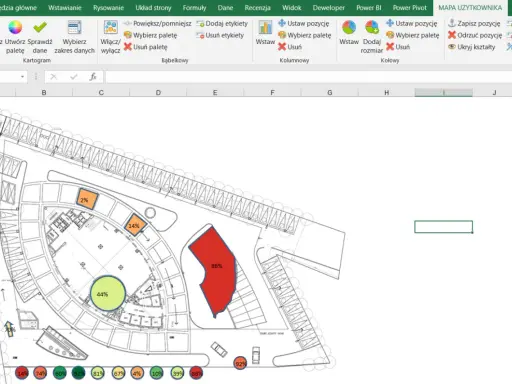
Task: Select the MAPA UŻYTKOWNIKA tab
Action: click(470, 8)
